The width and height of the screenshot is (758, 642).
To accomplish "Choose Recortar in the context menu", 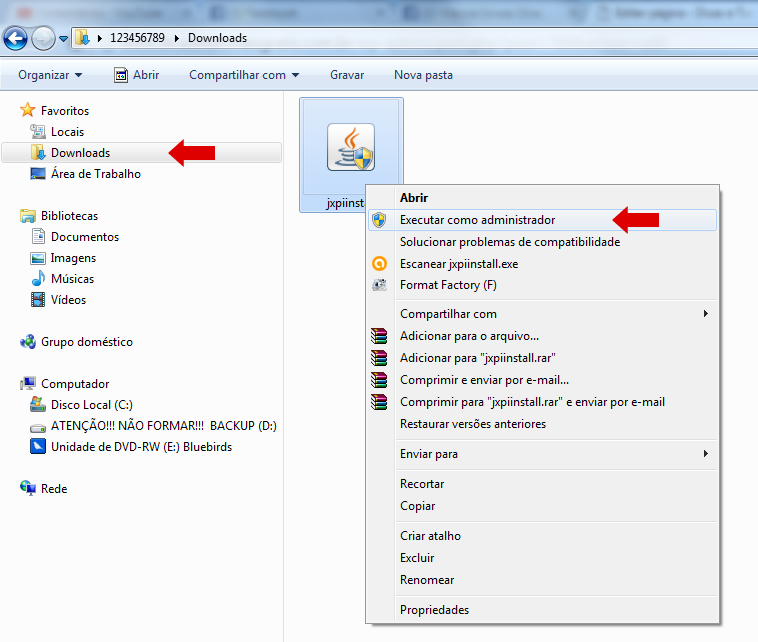I will [422, 484].
